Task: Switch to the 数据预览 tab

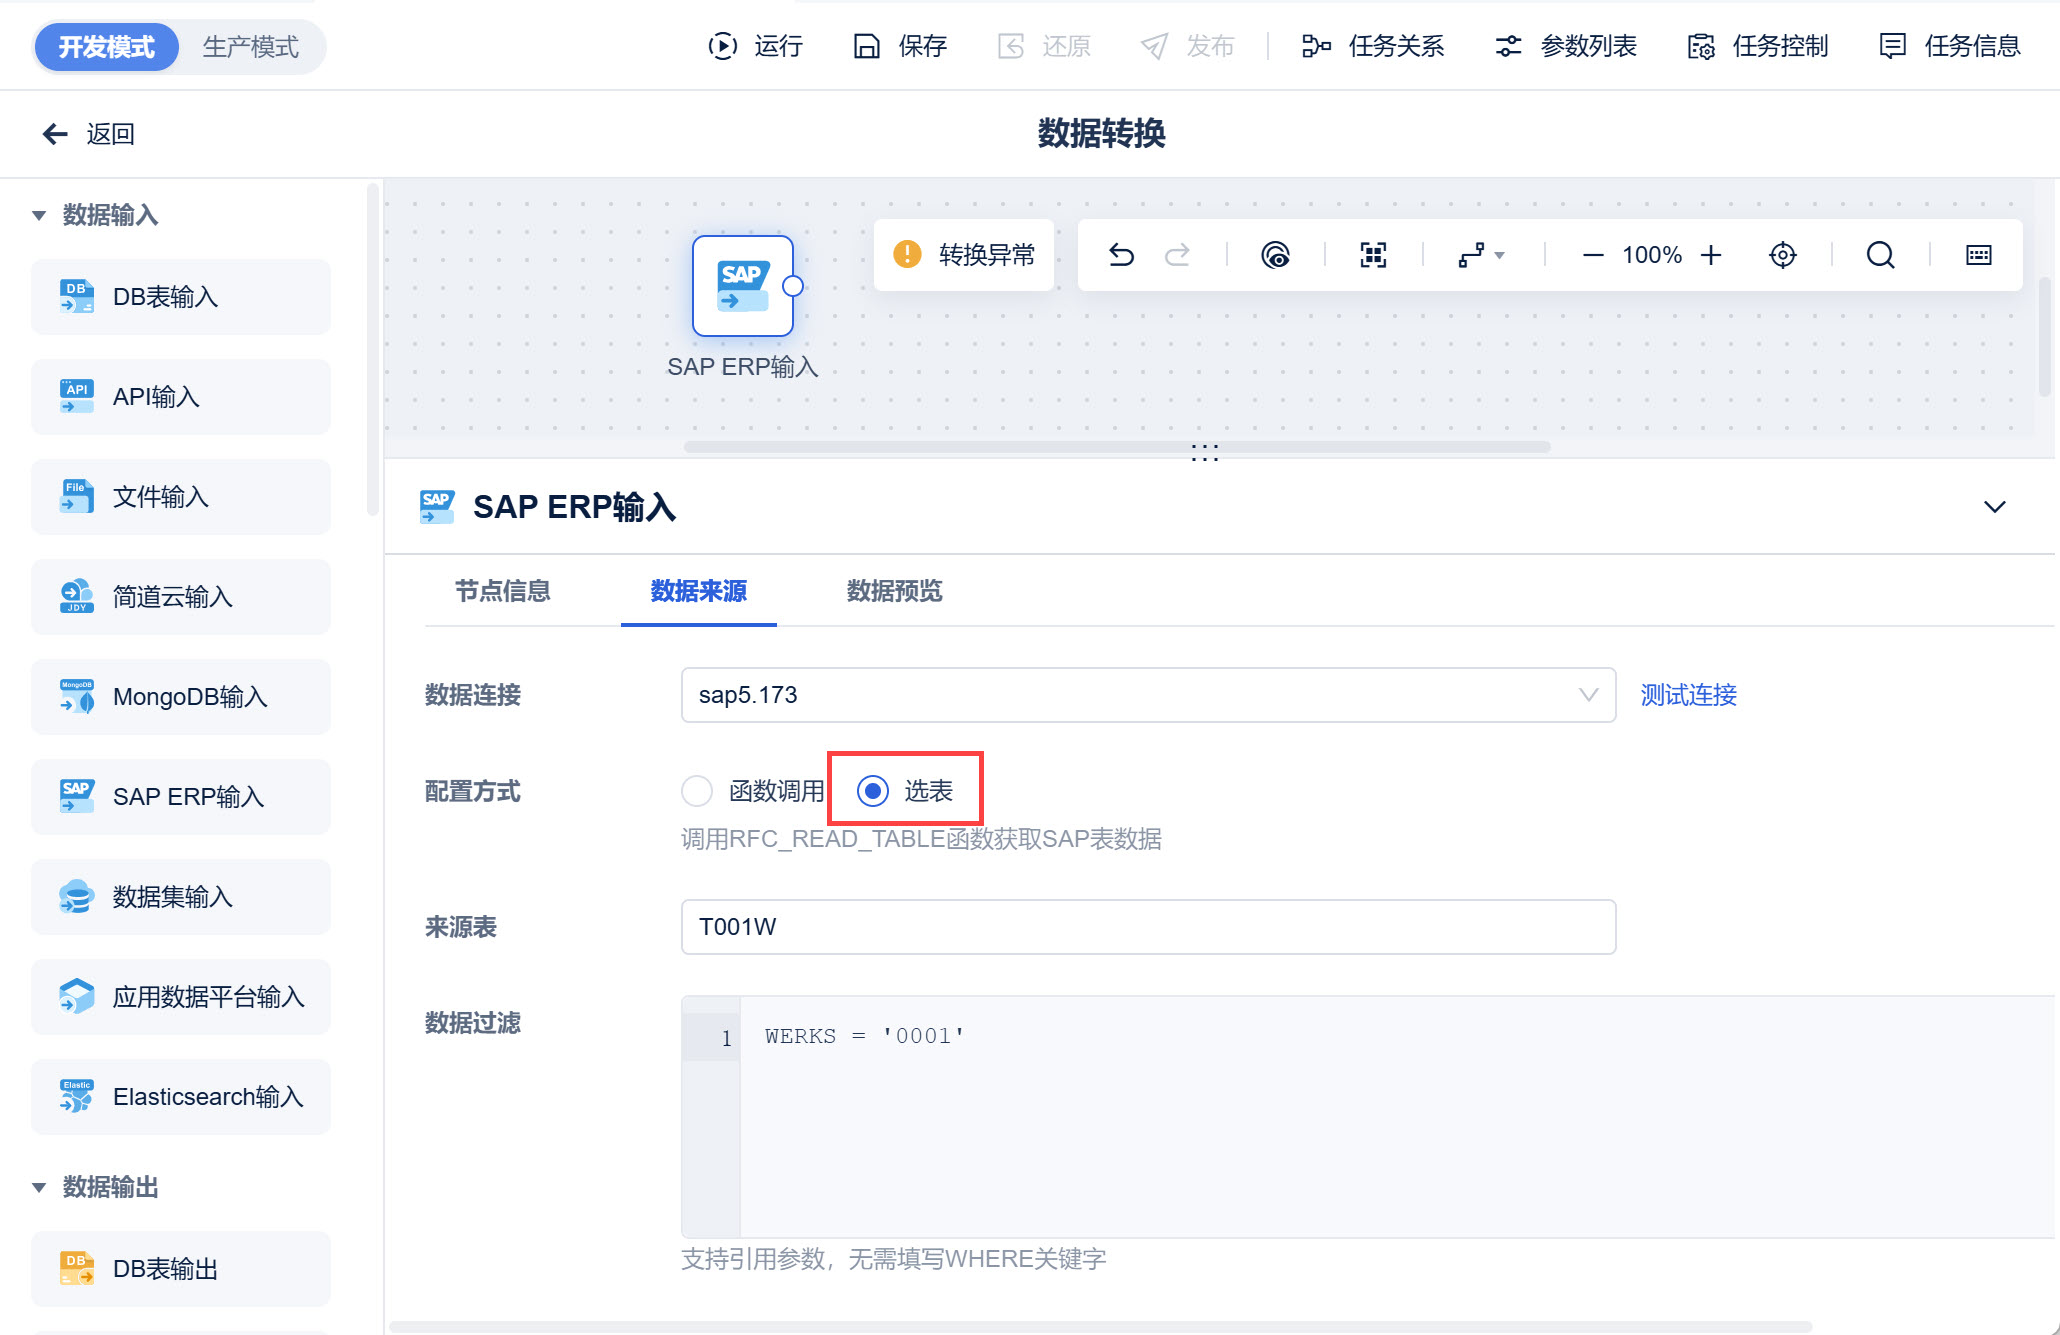Action: tap(895, 591)
